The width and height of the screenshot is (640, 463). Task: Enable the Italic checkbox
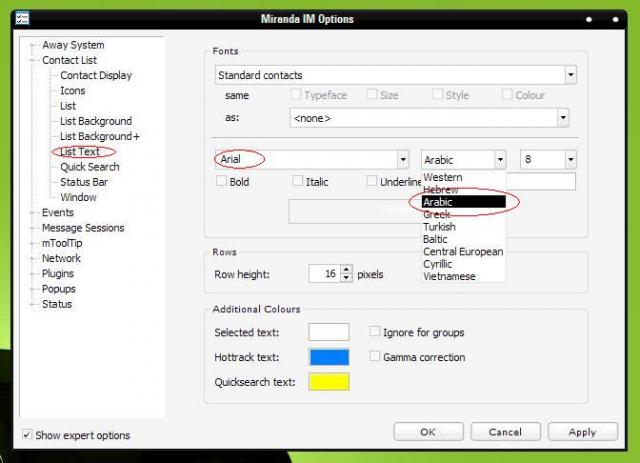point(298,181)
